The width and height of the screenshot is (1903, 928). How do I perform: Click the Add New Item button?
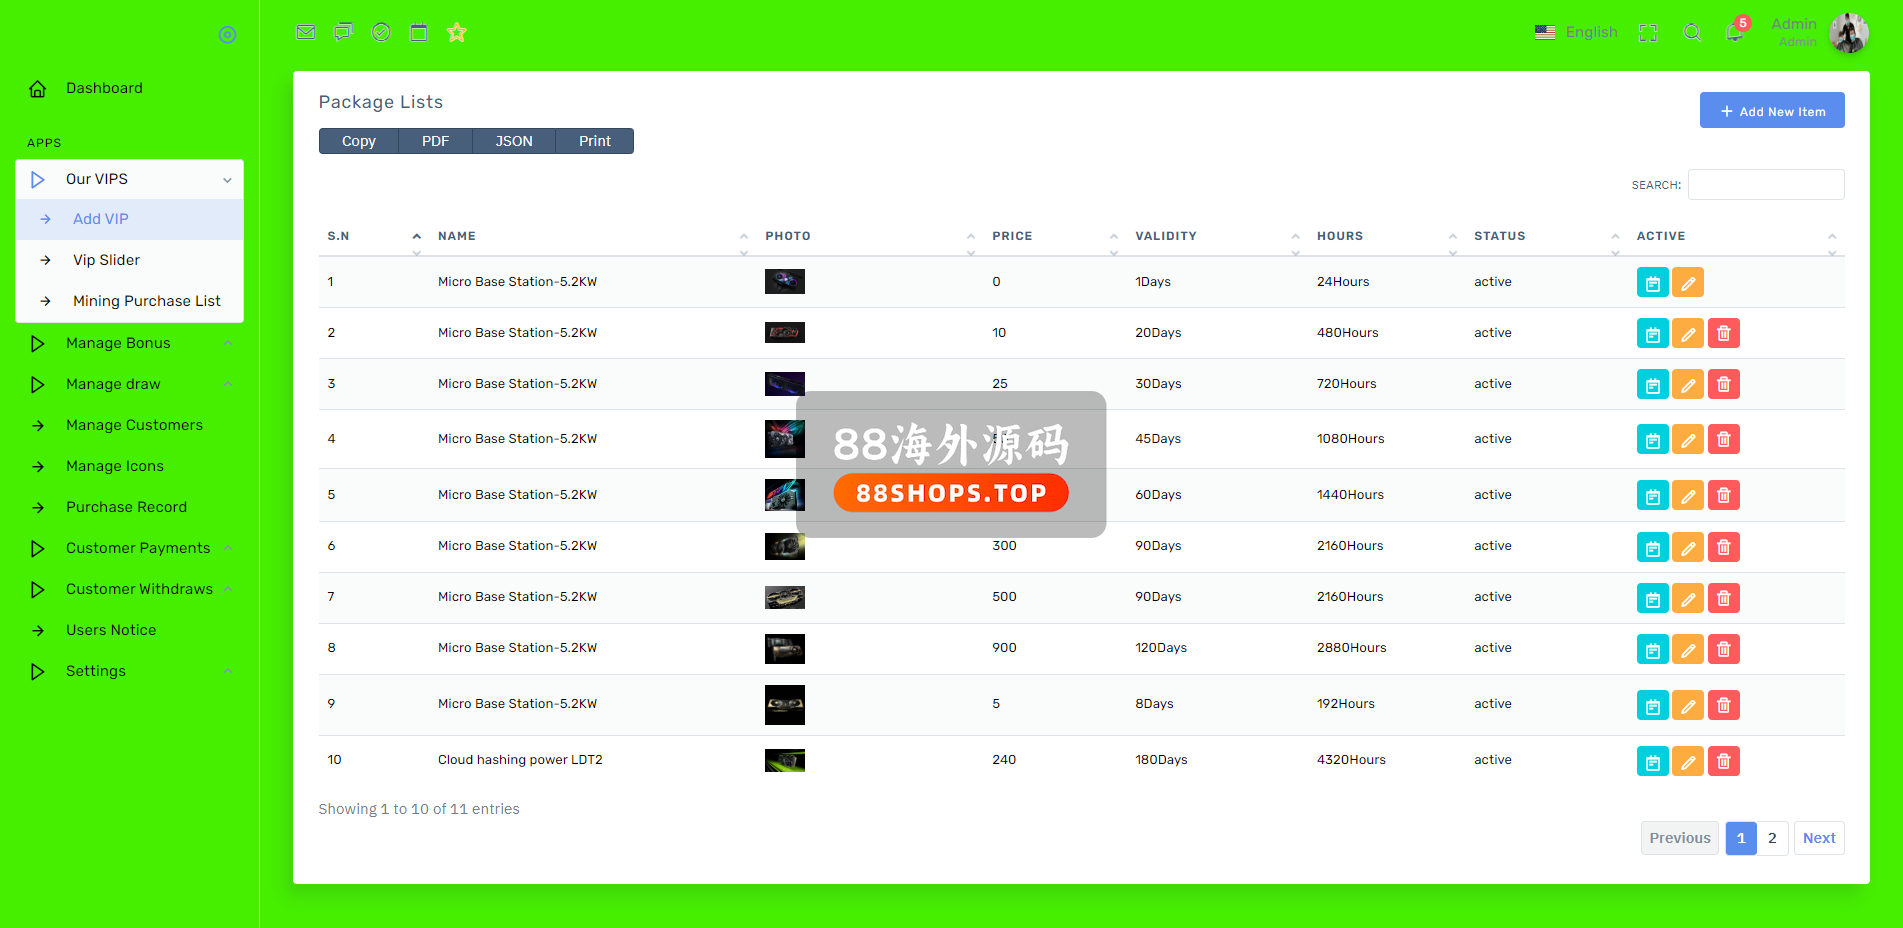[1771, 111]
